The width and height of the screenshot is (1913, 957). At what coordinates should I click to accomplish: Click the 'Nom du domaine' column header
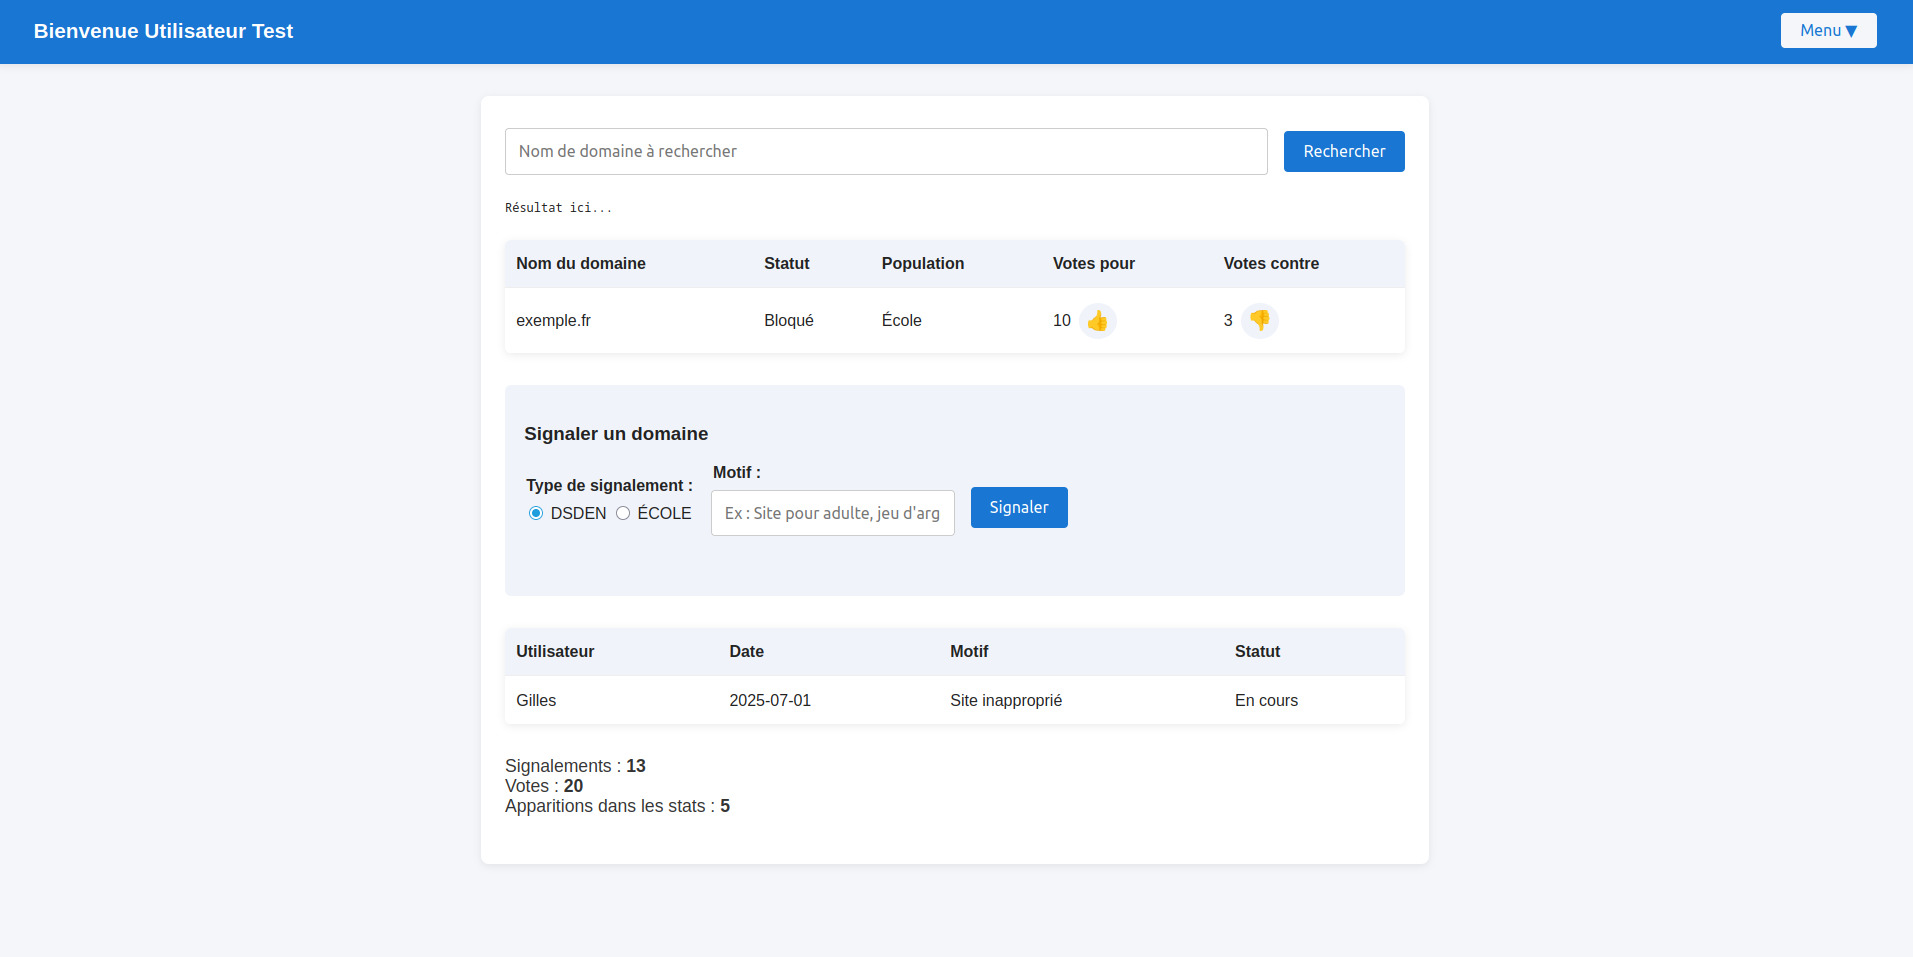tap(580, 264)
